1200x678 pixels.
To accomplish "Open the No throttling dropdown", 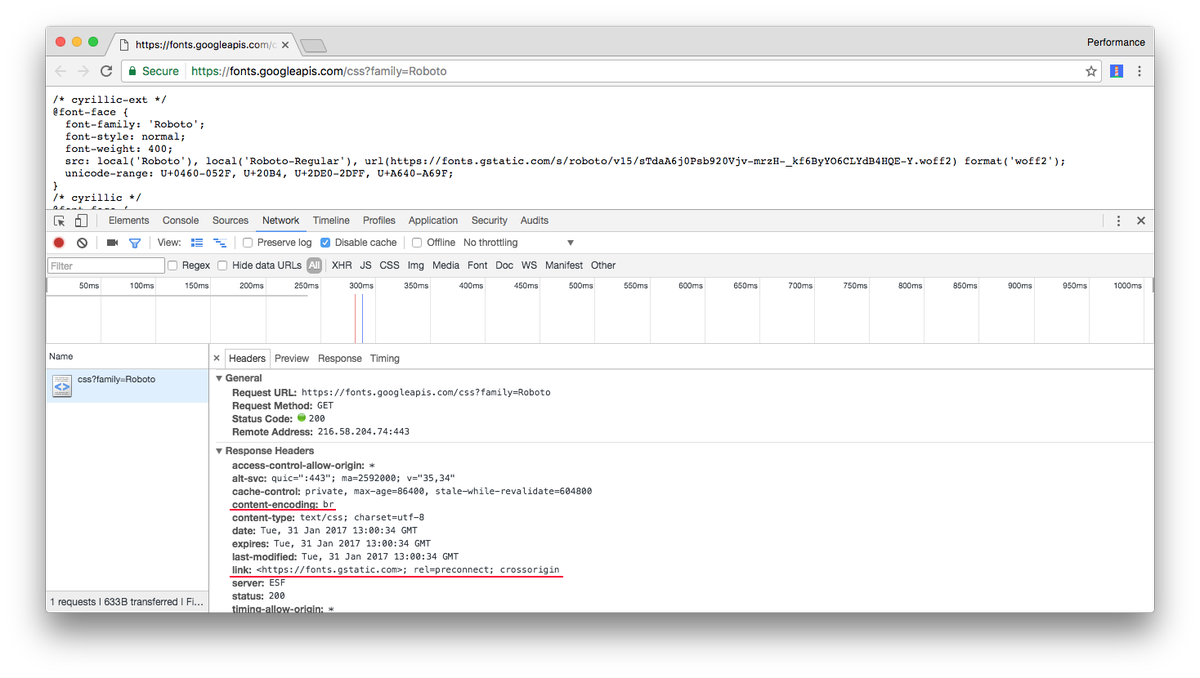I will point(519,243).
